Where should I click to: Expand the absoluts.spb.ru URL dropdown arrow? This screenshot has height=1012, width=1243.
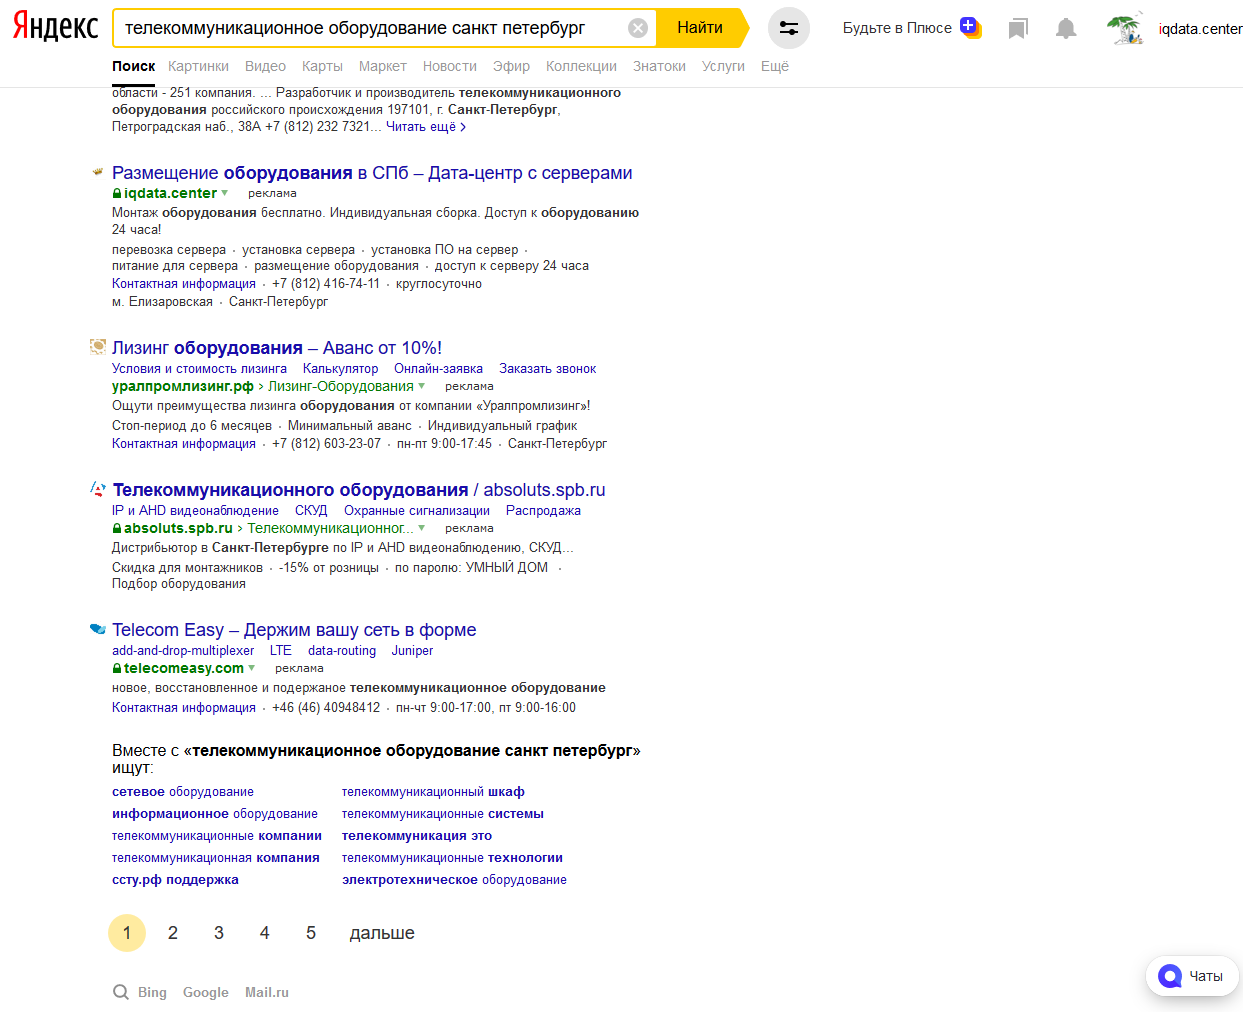click(x=422, y=528)
